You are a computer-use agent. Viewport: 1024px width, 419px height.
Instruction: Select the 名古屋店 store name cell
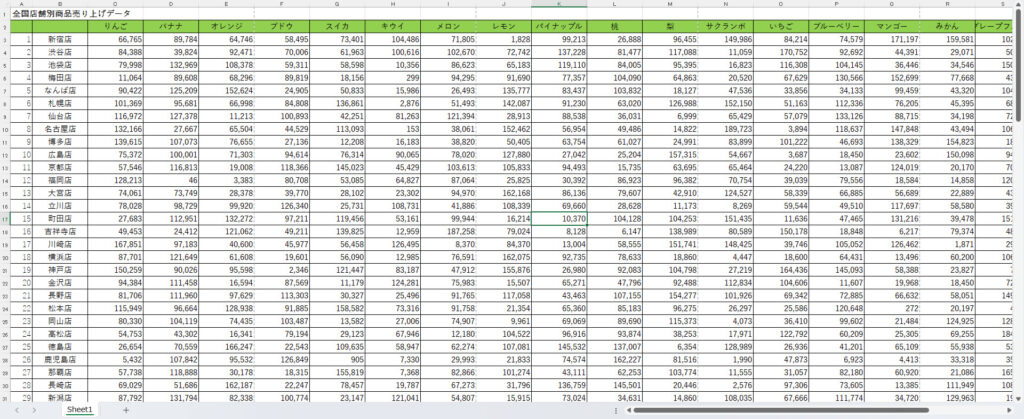pyautogui.click(x=60, y=129)
